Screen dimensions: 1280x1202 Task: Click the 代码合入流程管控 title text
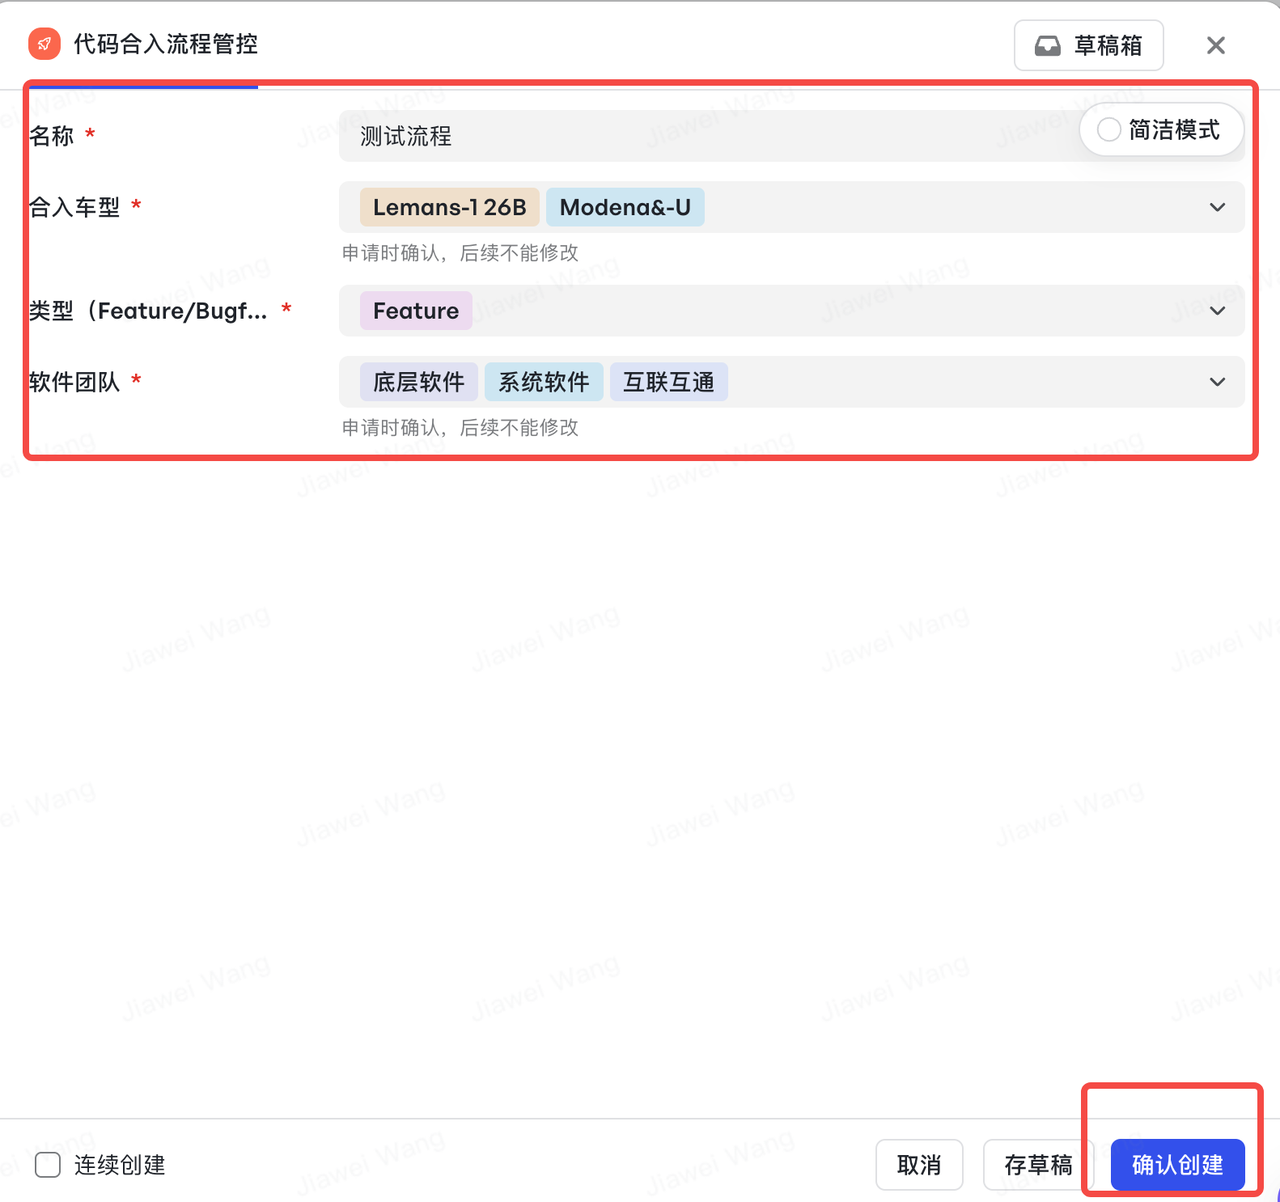[x=166, y=44]
